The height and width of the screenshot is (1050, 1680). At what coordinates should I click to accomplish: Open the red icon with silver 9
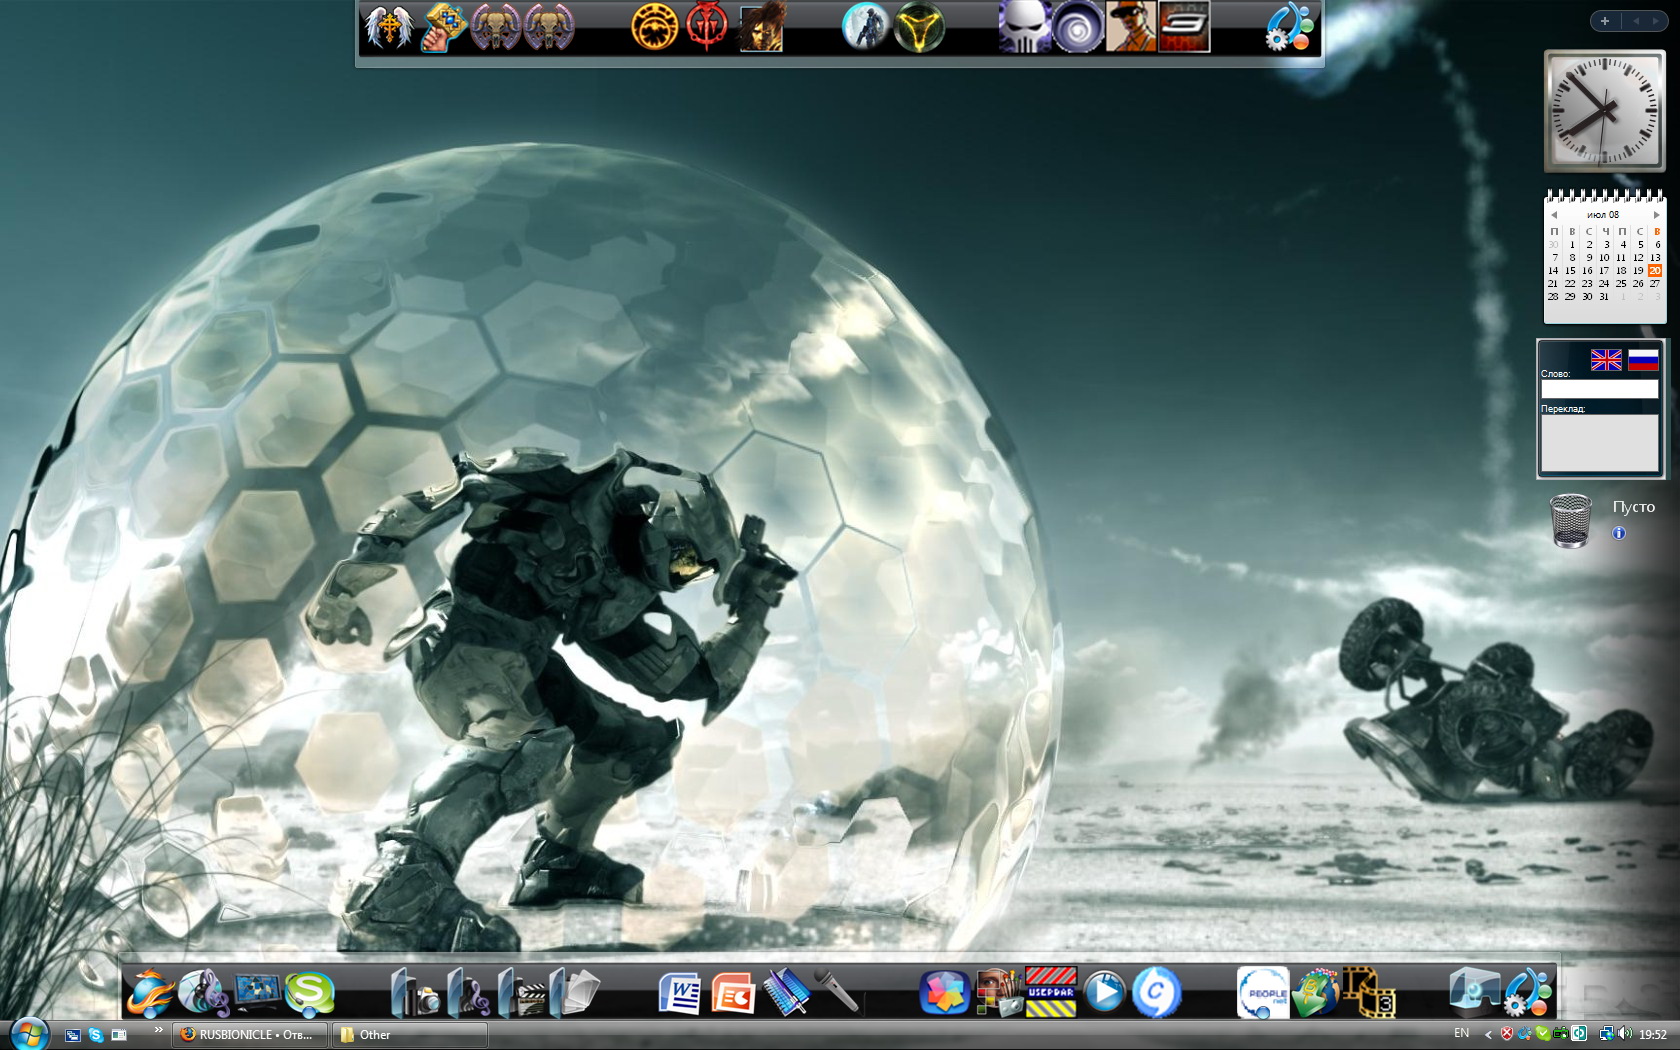(x=1184, y=27)
